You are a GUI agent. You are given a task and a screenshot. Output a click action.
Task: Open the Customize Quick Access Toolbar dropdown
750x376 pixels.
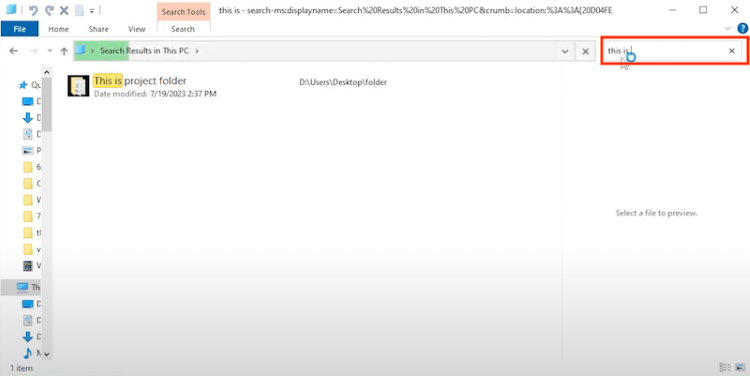click(91, 11)
